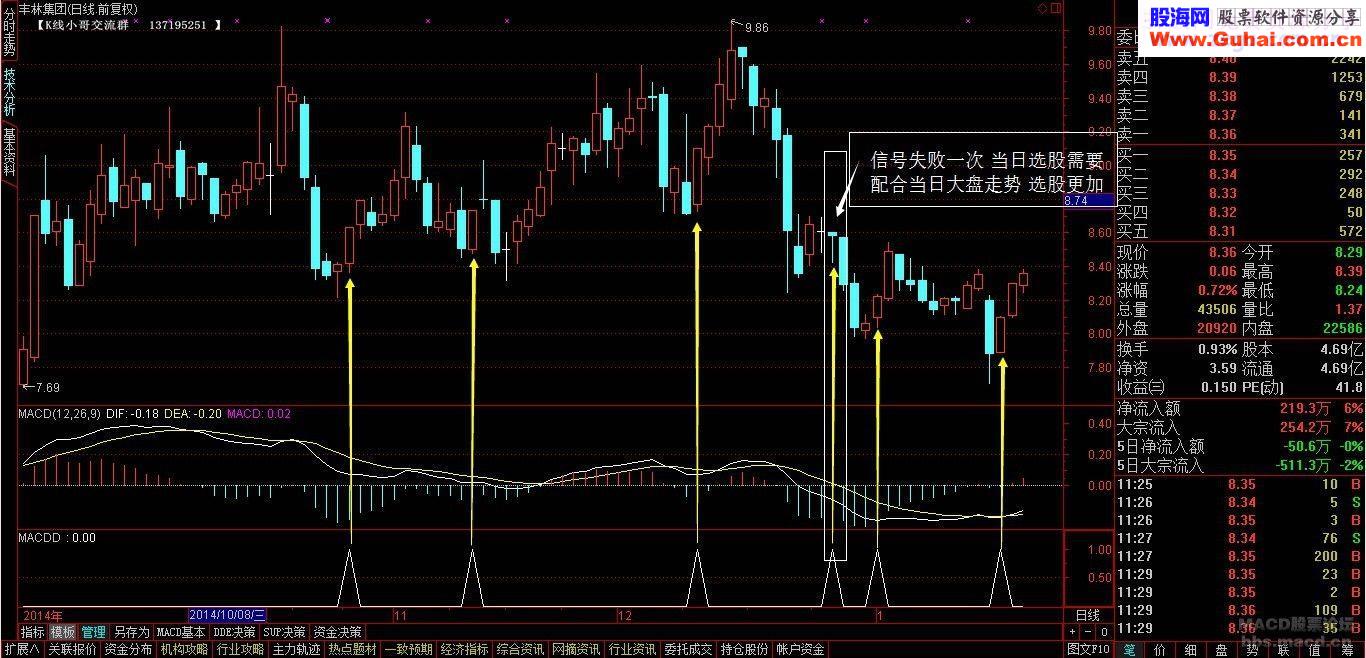
Task: Switch to the SUP决策 template
Action: coord(285,632)
